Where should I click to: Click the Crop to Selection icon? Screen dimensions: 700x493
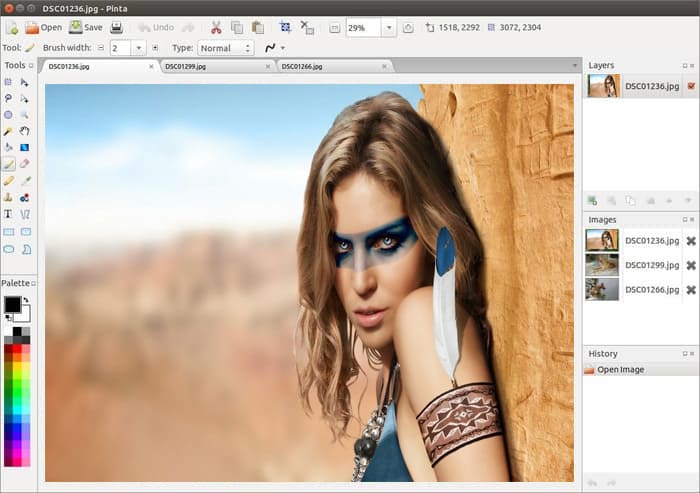point(285,27)
